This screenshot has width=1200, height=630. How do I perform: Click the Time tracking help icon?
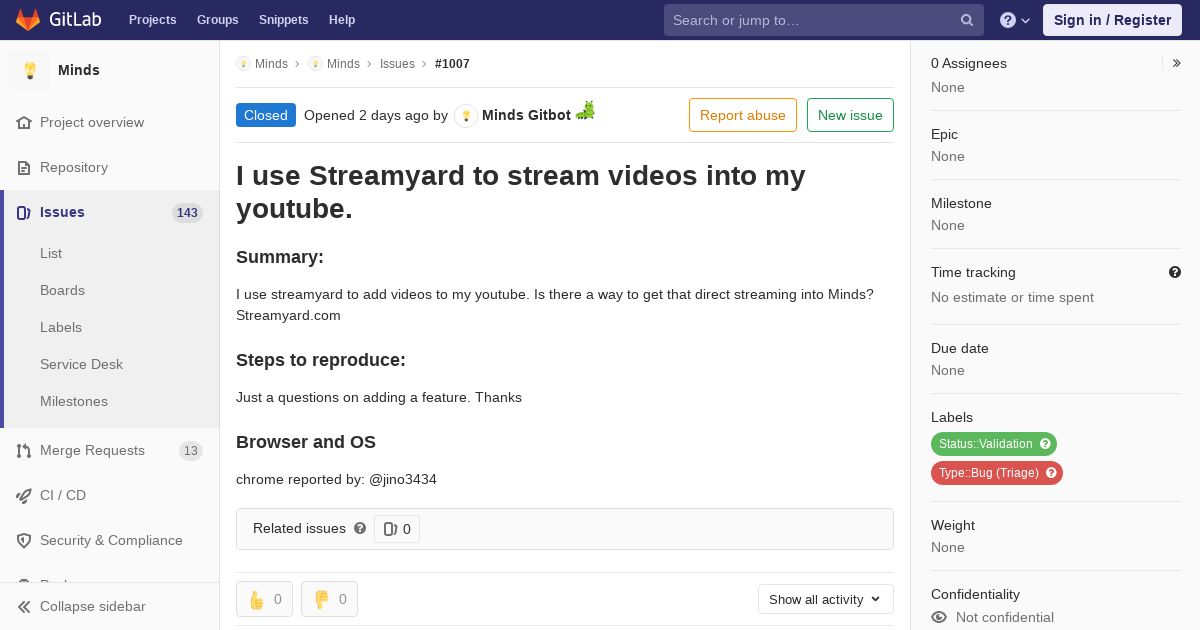click(x=1175, y=272)
